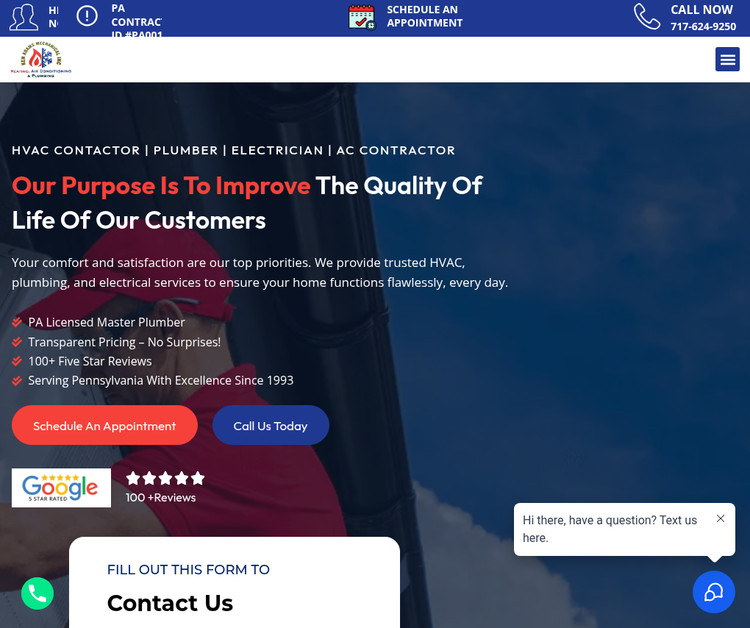Click the "Hi there, have a question?" message
750x628 pixels.
coord(609,529)
